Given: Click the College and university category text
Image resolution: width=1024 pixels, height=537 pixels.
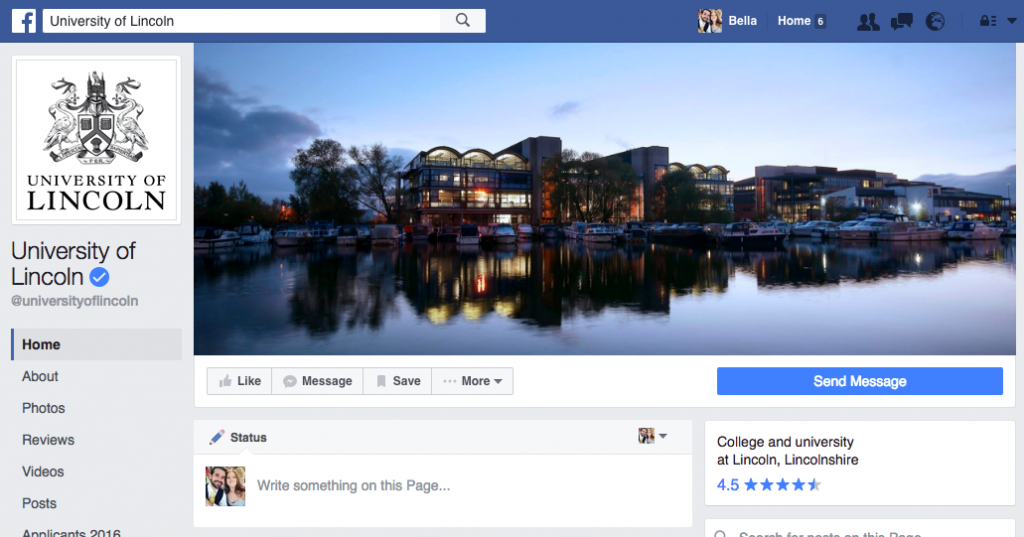Looking at the screenshot, I should [x=785, y=442].
